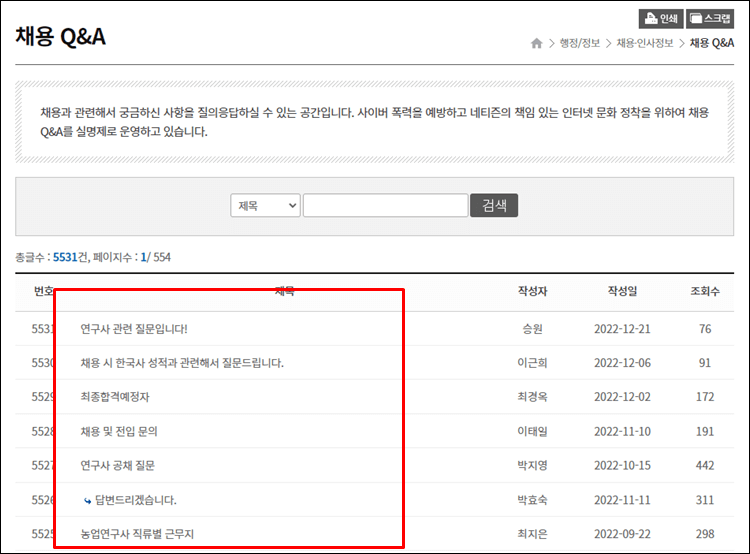Open post 채용 및 전입 문의
The width and height of the screenshot is (750, 554).
click(119, 432)
